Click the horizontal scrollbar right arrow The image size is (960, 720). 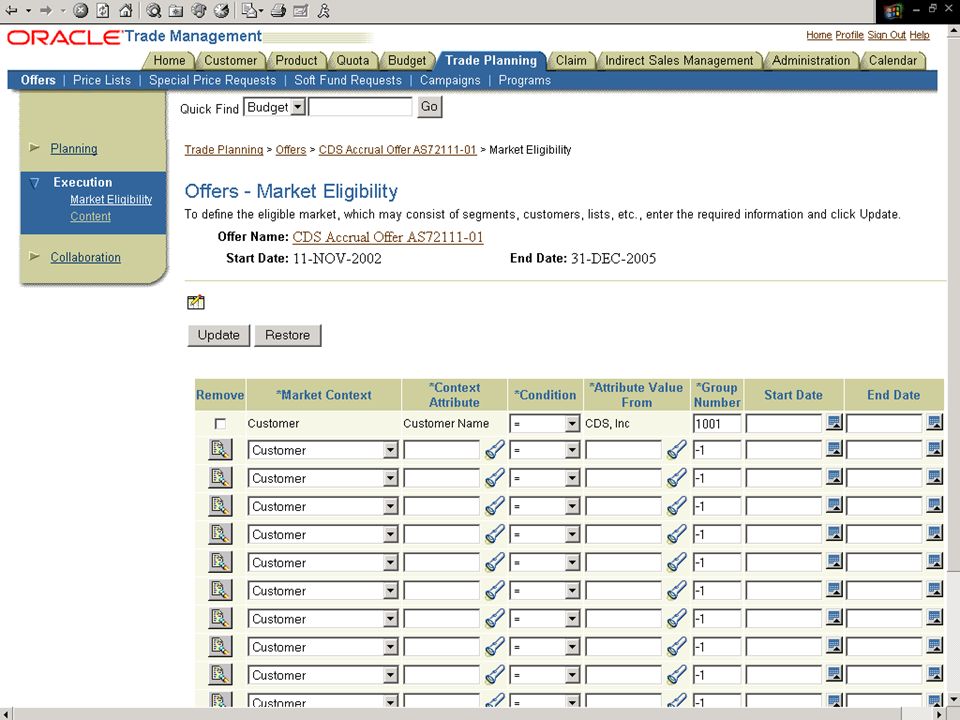click(941, 714)
